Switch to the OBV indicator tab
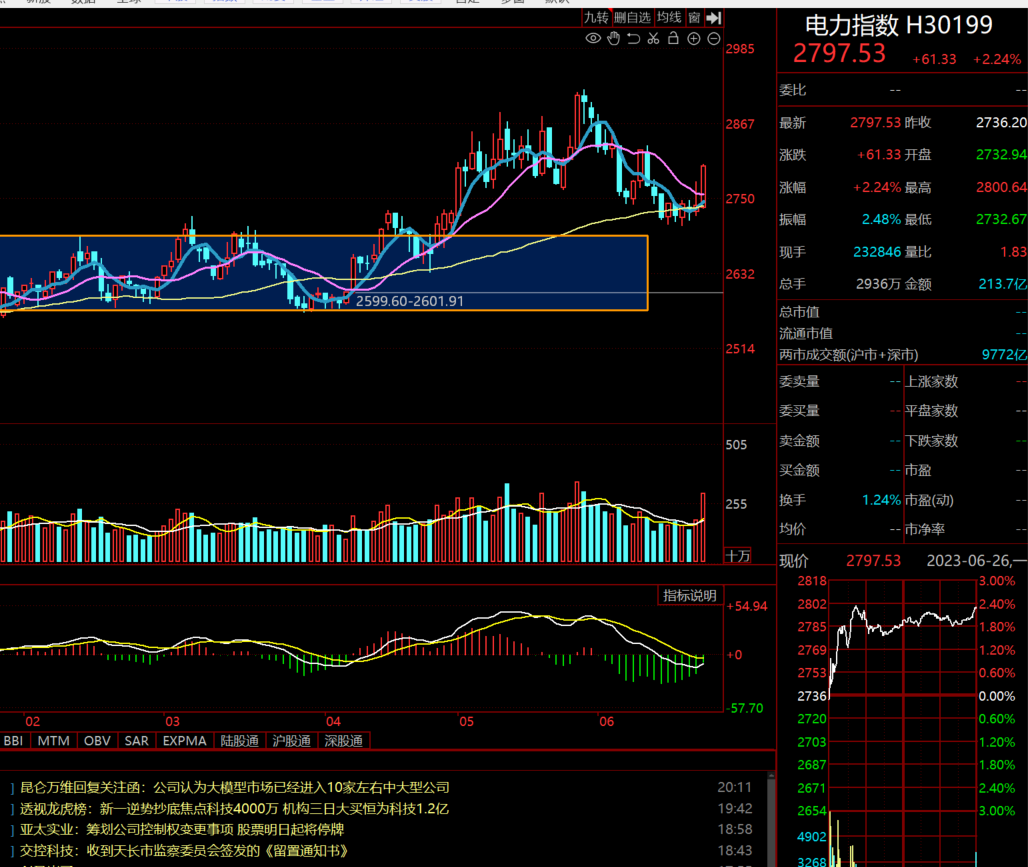The image size is (1028, 867). (97, 740)
